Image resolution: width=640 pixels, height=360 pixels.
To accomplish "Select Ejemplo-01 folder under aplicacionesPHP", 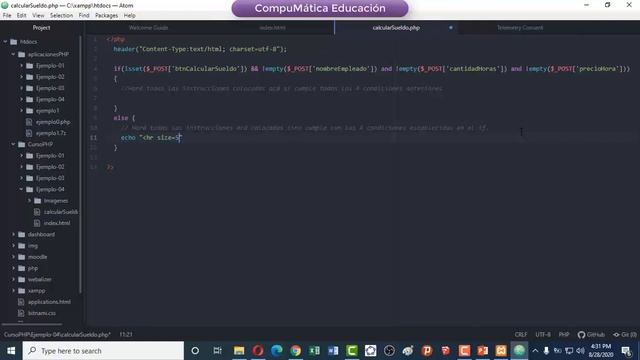I will point(50,66).
